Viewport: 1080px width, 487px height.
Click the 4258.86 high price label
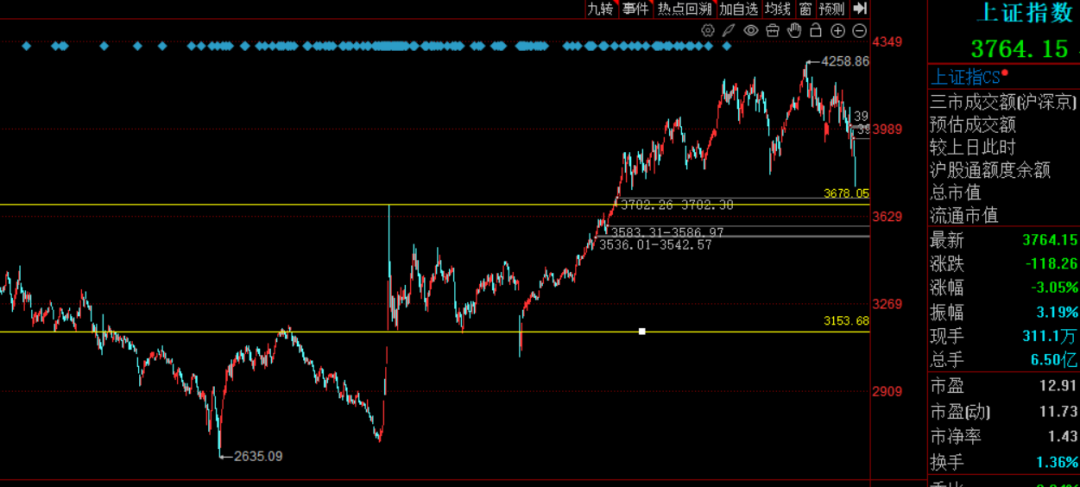coord(846,61)
